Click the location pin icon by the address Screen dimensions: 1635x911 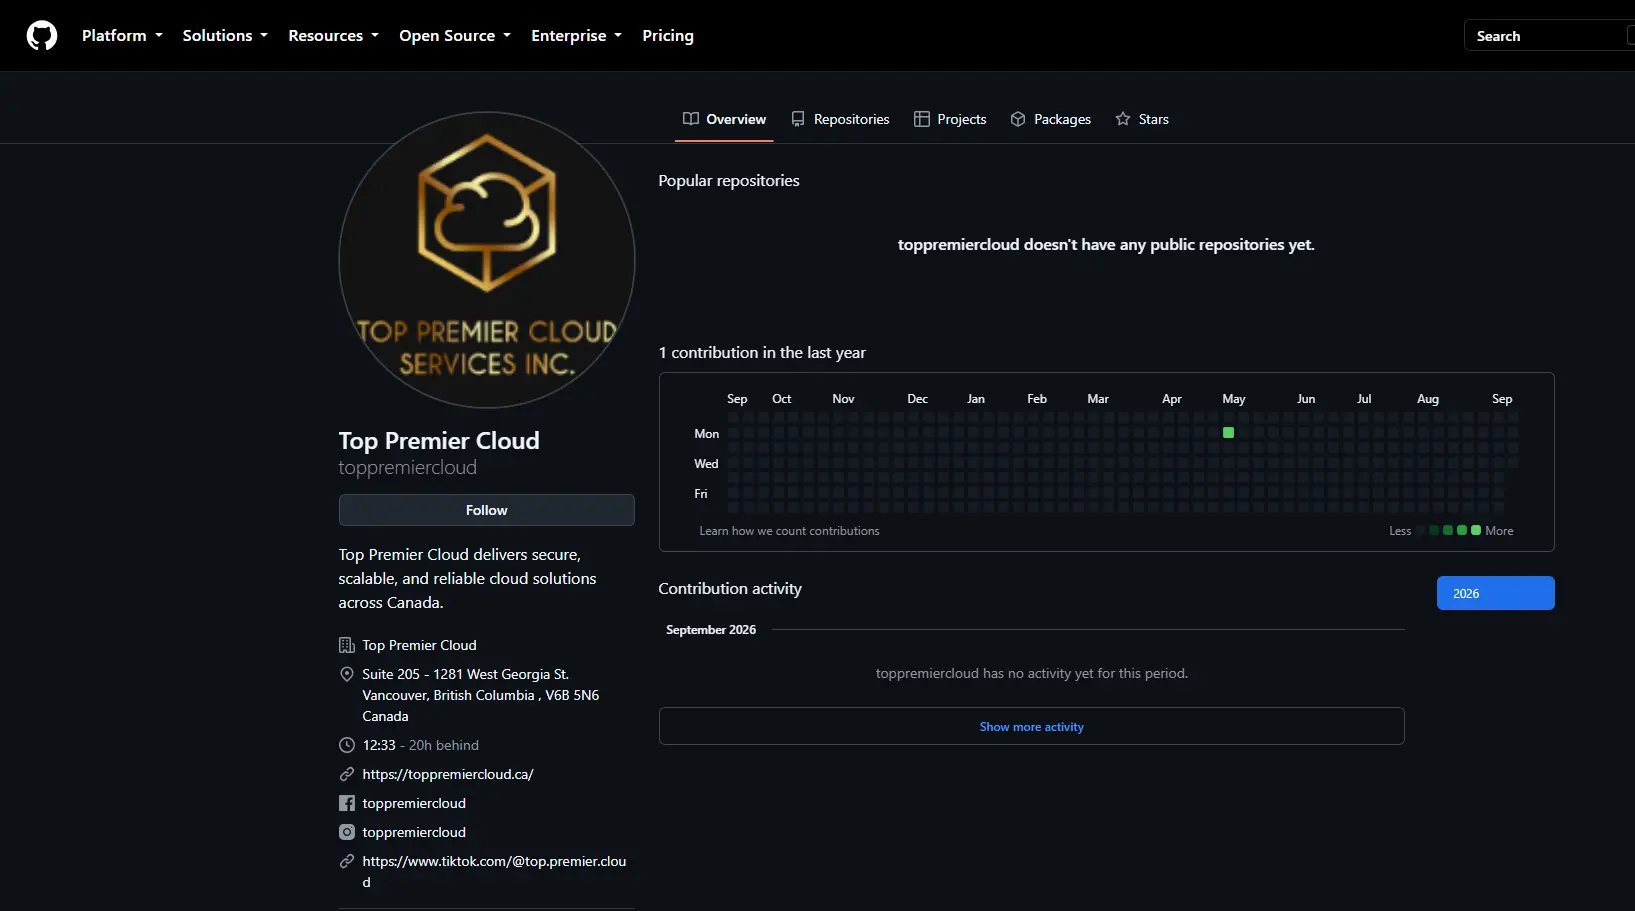click(x=347, y=674)
